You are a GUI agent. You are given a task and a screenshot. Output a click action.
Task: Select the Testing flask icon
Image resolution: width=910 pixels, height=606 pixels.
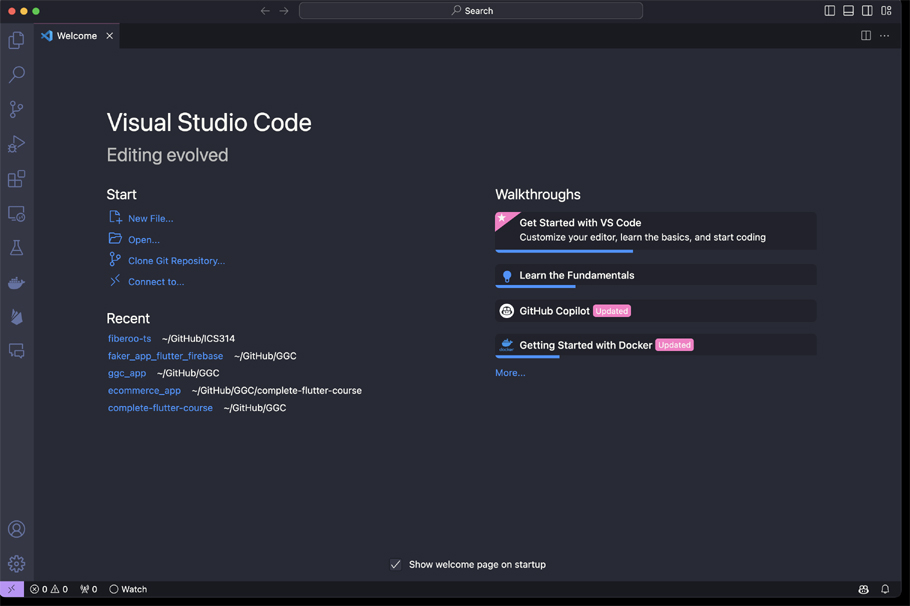point(16,247)
